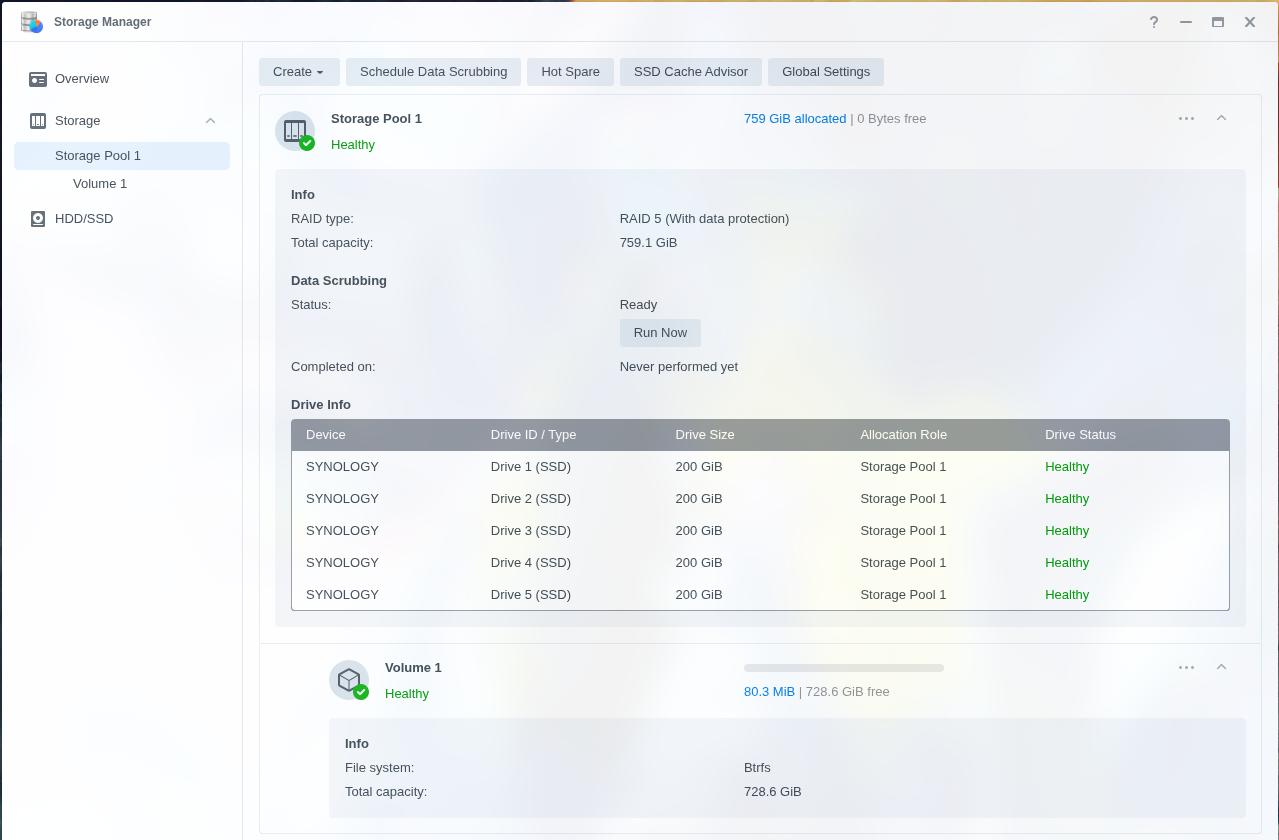Collapse the Storage section in sidebar

pyautogui.click(x=210, y=121)
